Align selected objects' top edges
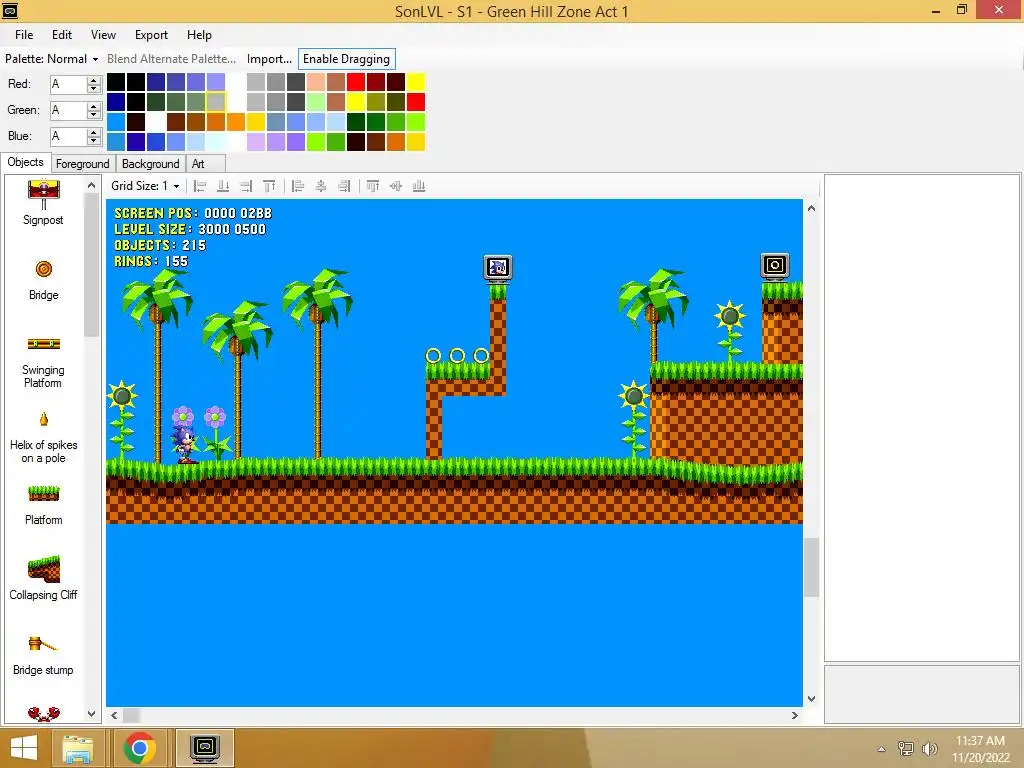 click(373, 186)
